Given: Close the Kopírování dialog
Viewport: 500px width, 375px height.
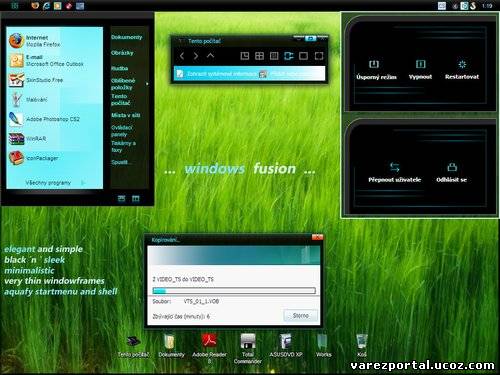Looking at the screenshot, I should (317, 237).
